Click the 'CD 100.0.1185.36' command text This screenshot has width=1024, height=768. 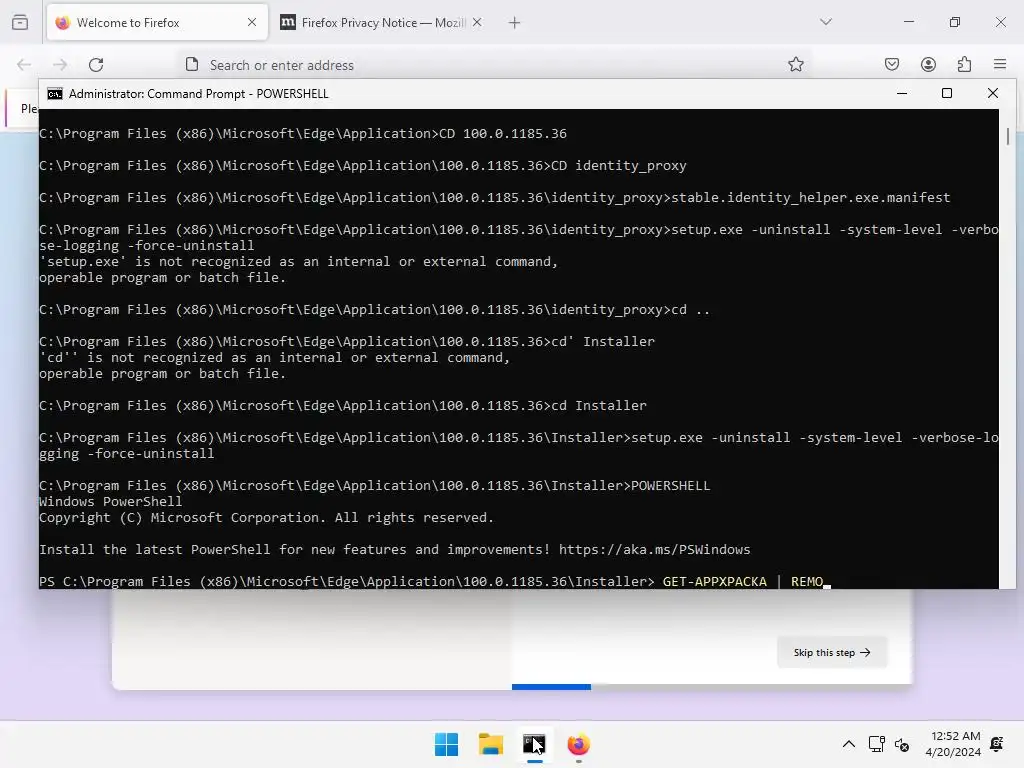pos(503,134)
